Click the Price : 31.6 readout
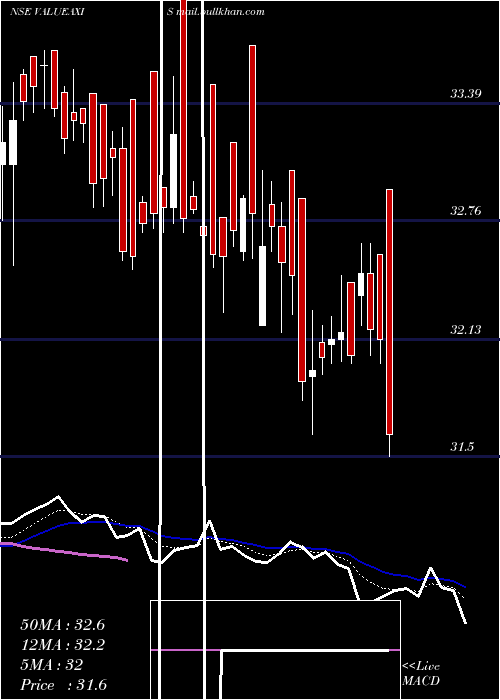 [x=63, y=685]
